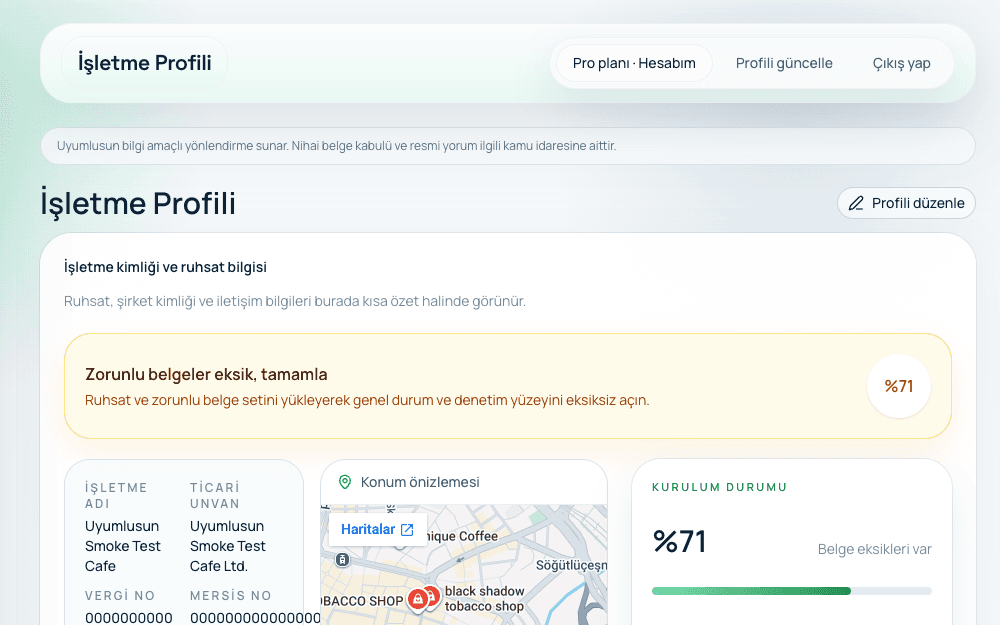The height and width of the screenshot is (625, 1000).
Task: Click the Söğütlüçeşme label on map
Action: point(571,565)
